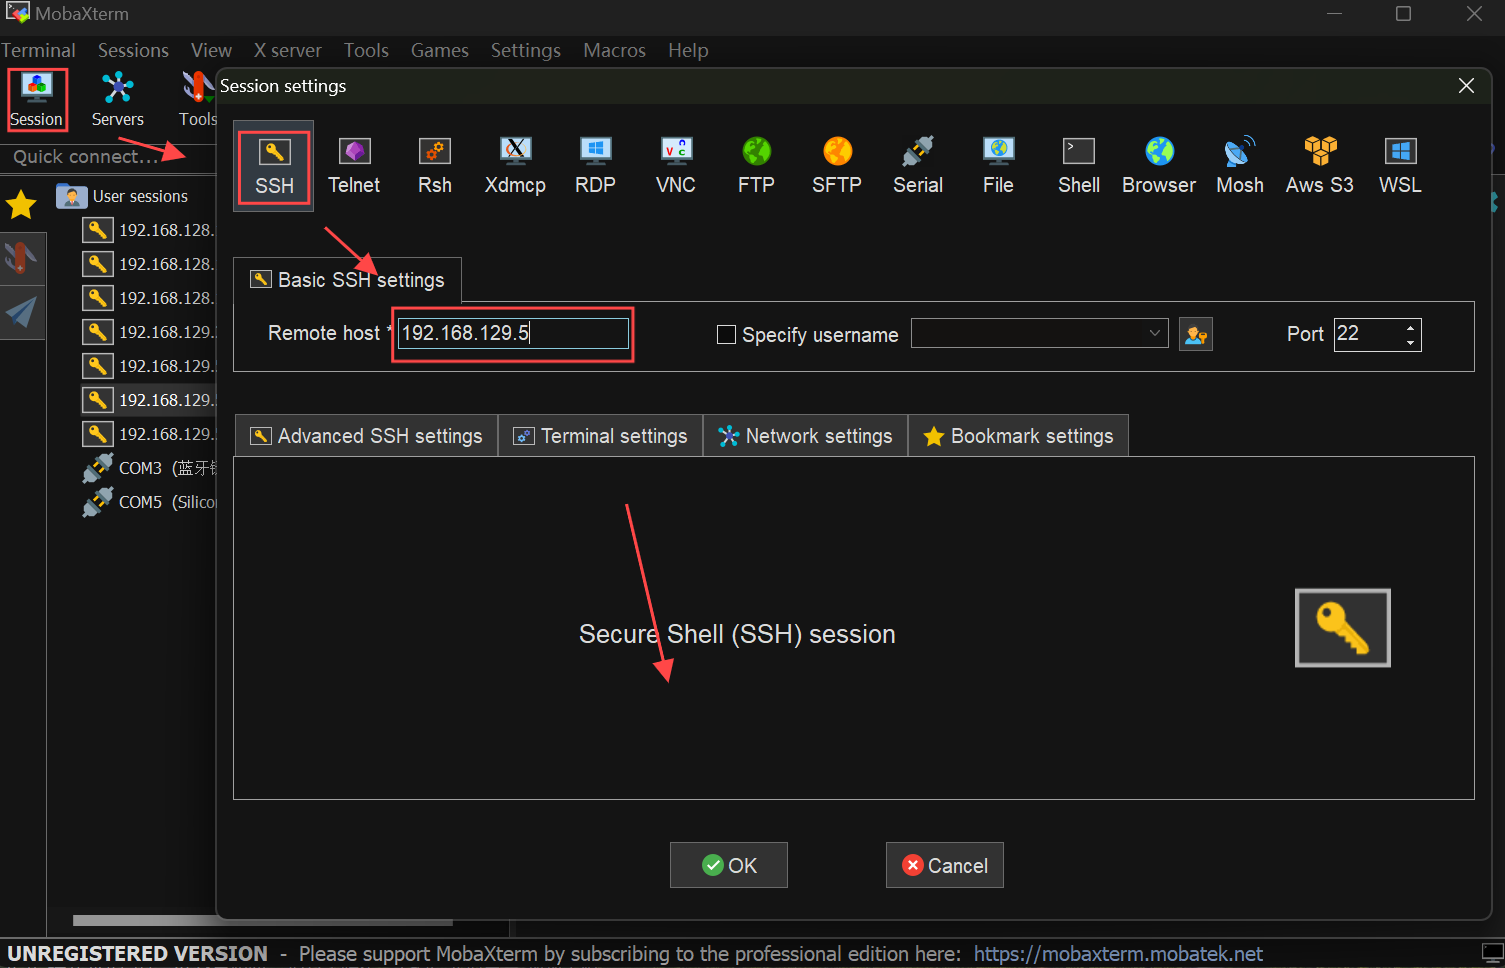This screenshot has width=1505, height=968.
Task: Open the Tools toolbar button
Action: point(197,100)
